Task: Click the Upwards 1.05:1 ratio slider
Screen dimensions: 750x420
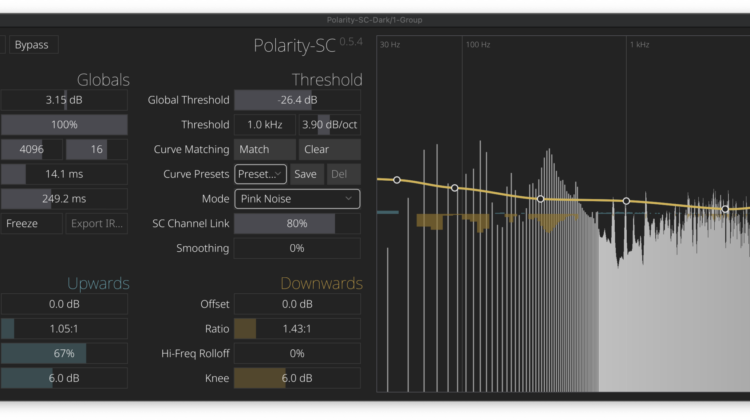Action: [64, 329]
